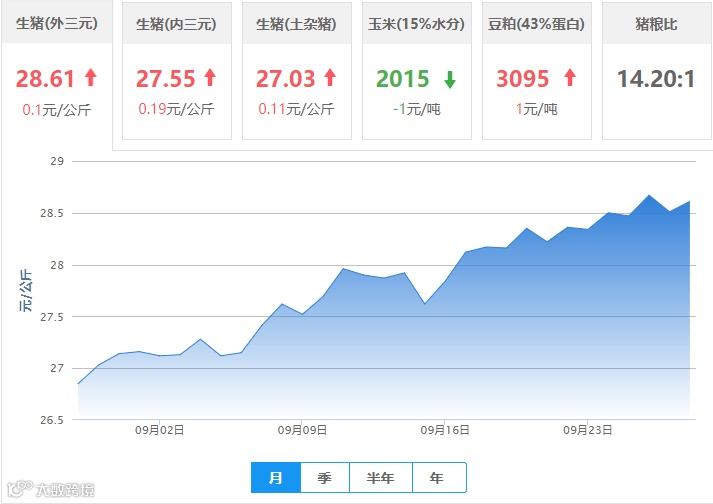Click the 0.11元/公斤 change text
713x504 pixels.
point(296,109)
